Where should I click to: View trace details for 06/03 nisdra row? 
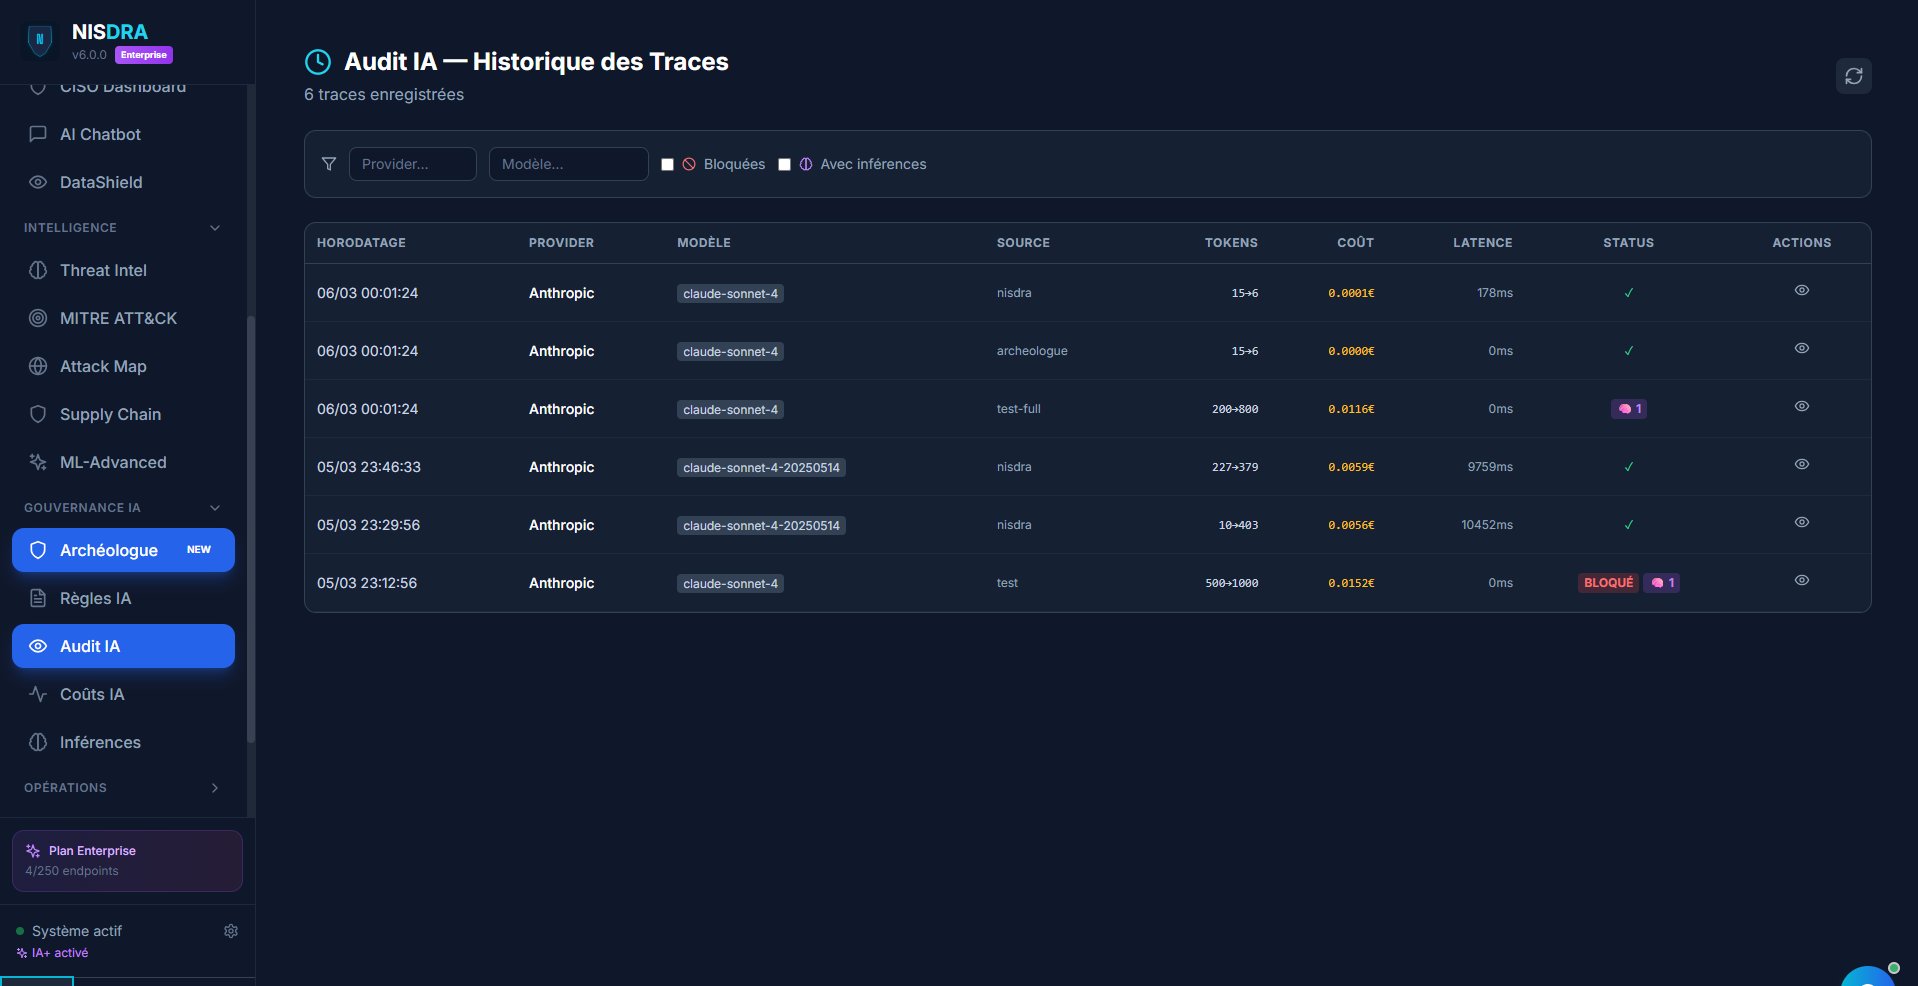click(x=1802, y=290)
